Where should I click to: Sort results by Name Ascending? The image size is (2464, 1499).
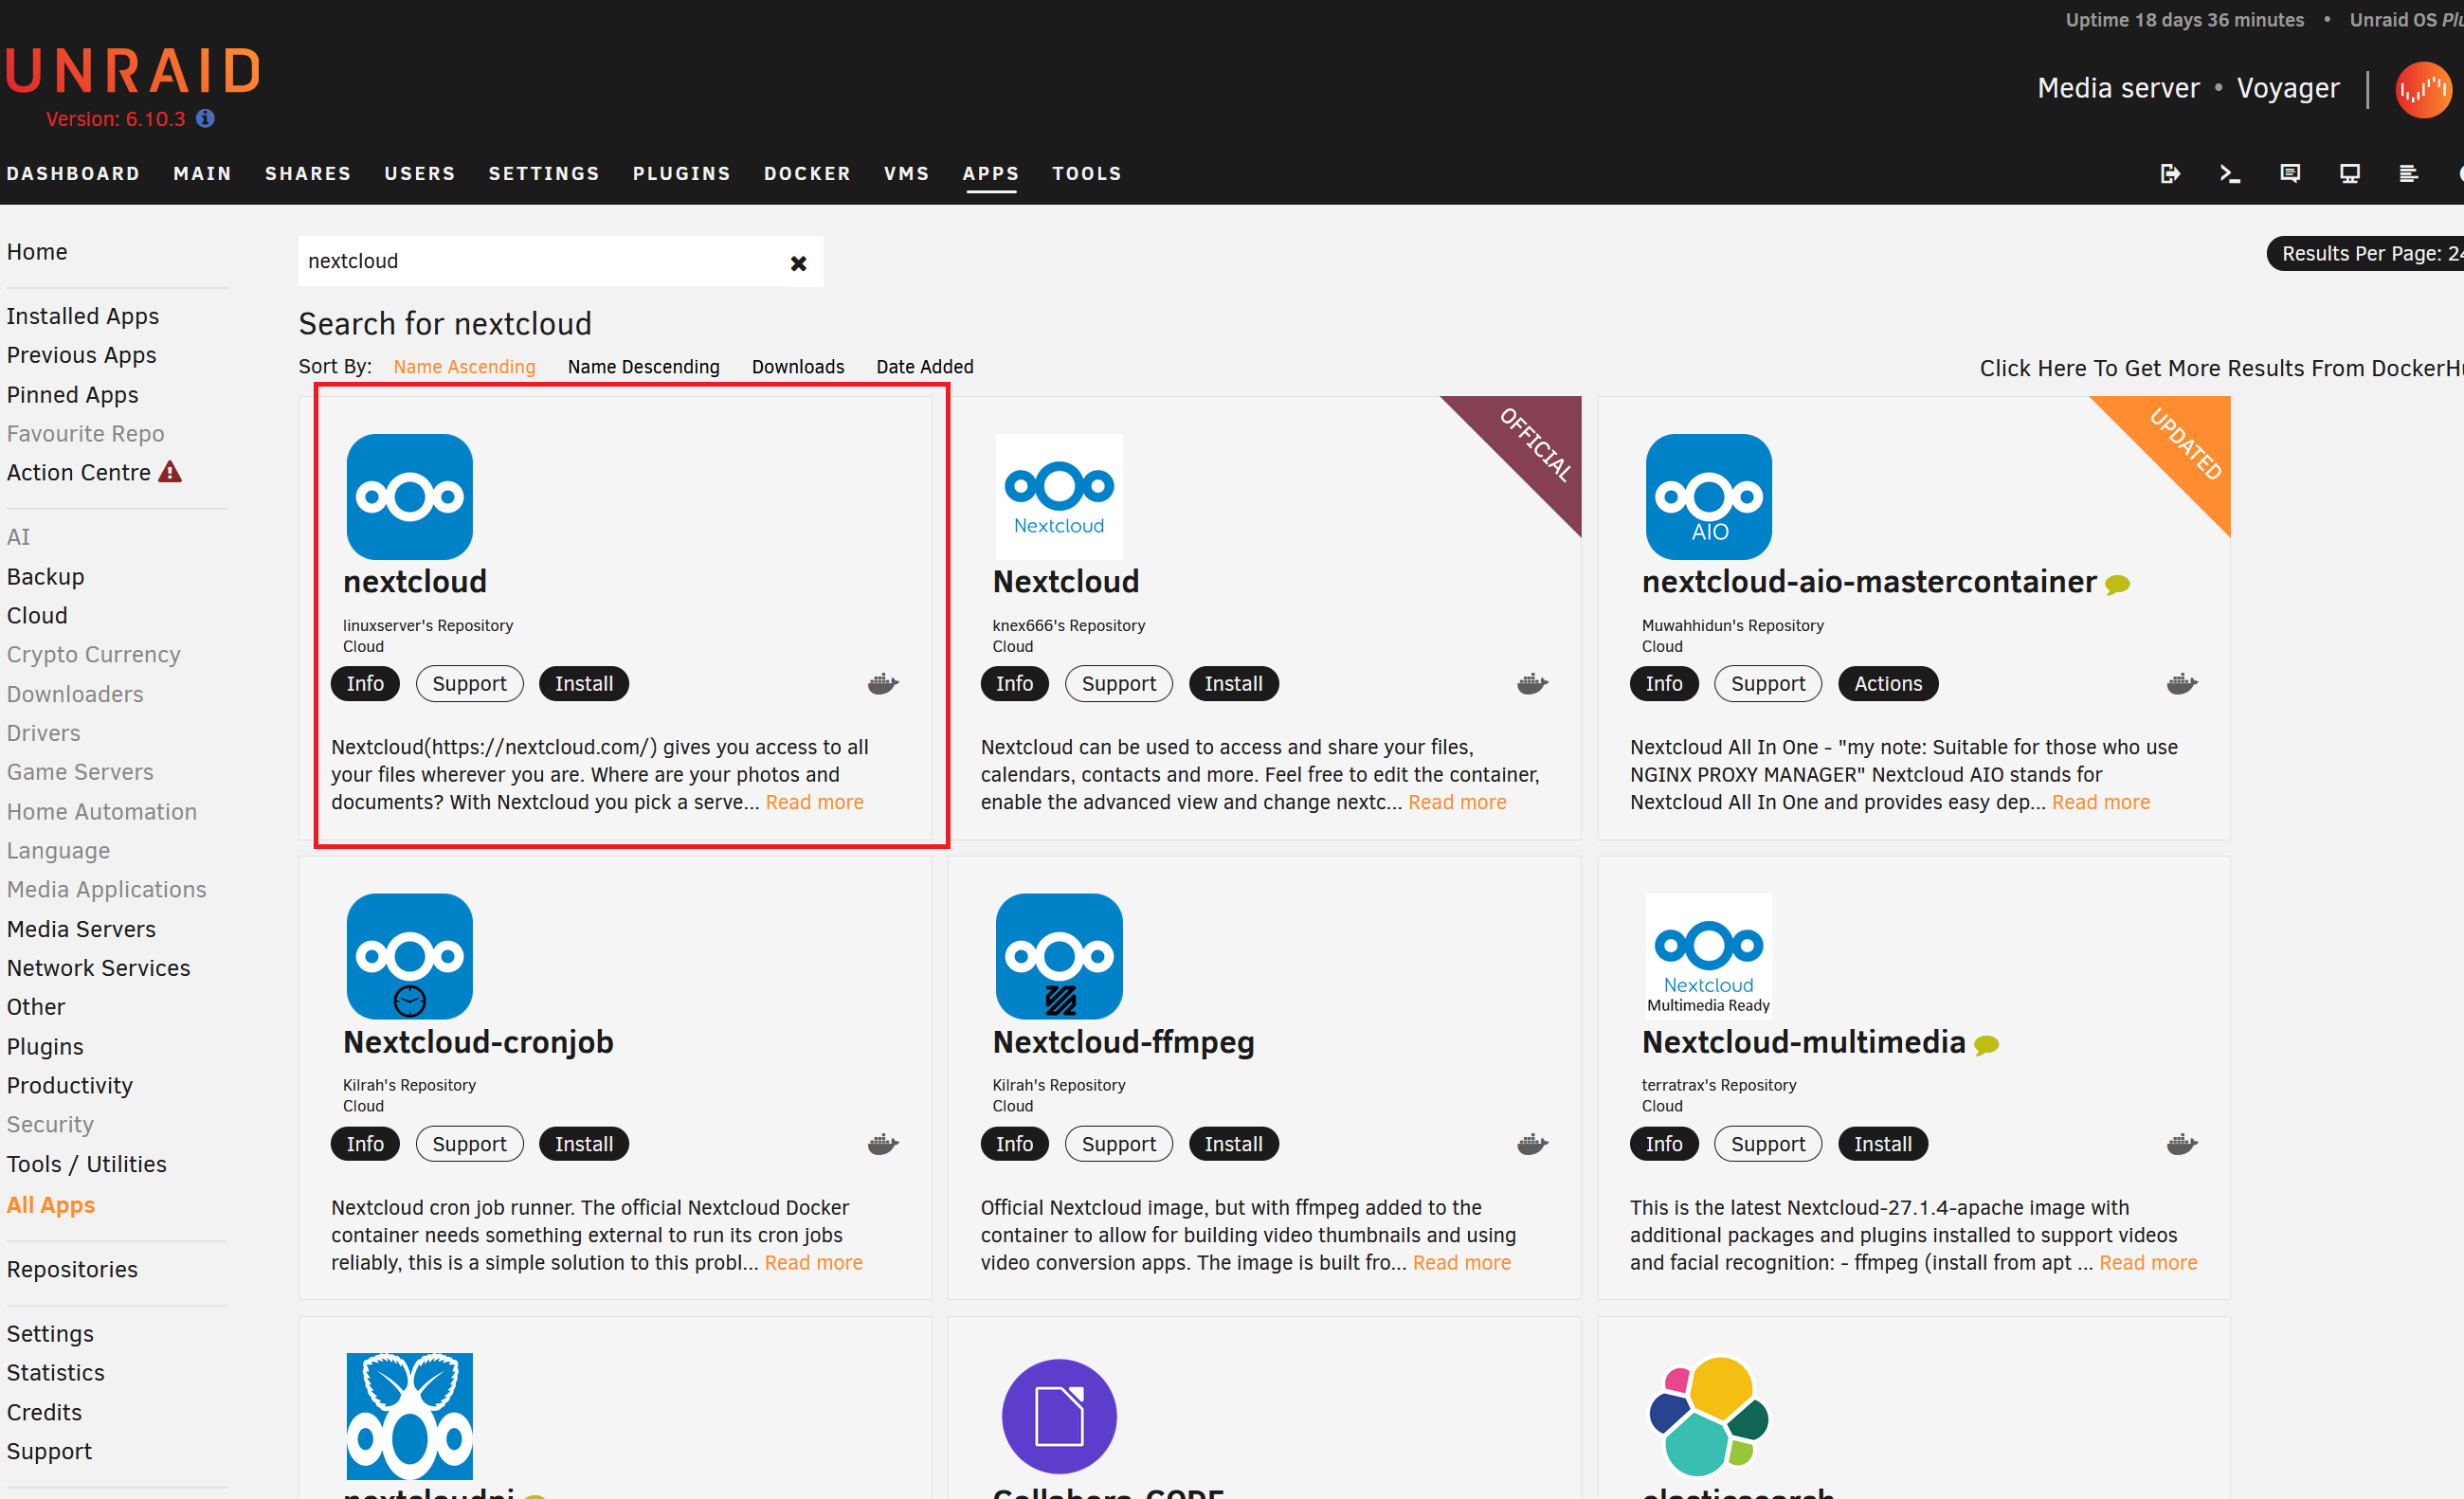click(464, 367)
